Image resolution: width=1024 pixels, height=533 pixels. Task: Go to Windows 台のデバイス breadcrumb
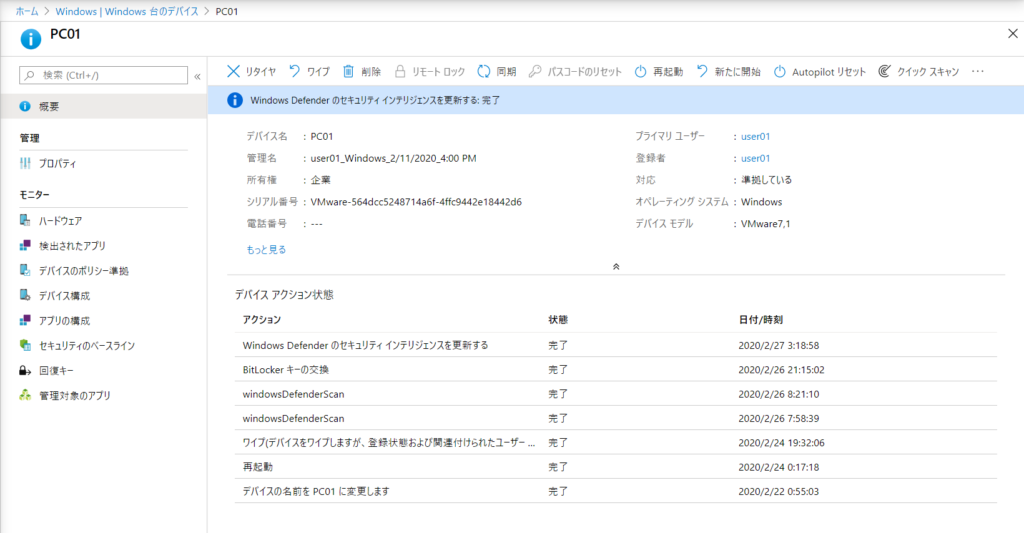pos(127,11)
